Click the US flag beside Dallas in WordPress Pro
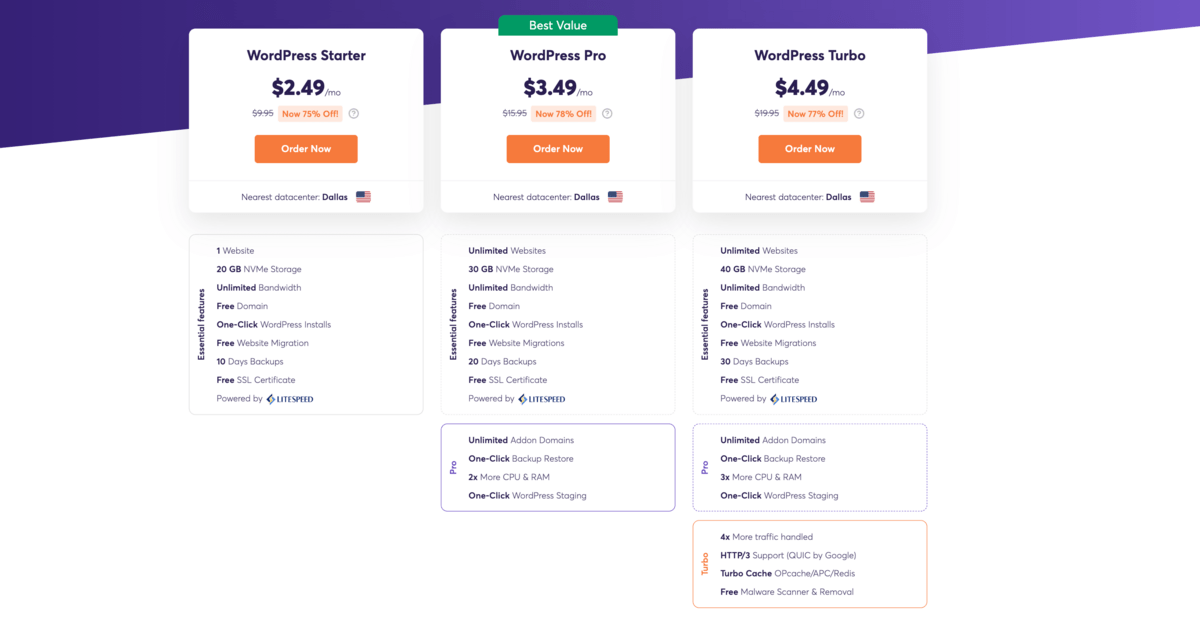Viewport: 1200px width, 619px height. pos(615,197)
